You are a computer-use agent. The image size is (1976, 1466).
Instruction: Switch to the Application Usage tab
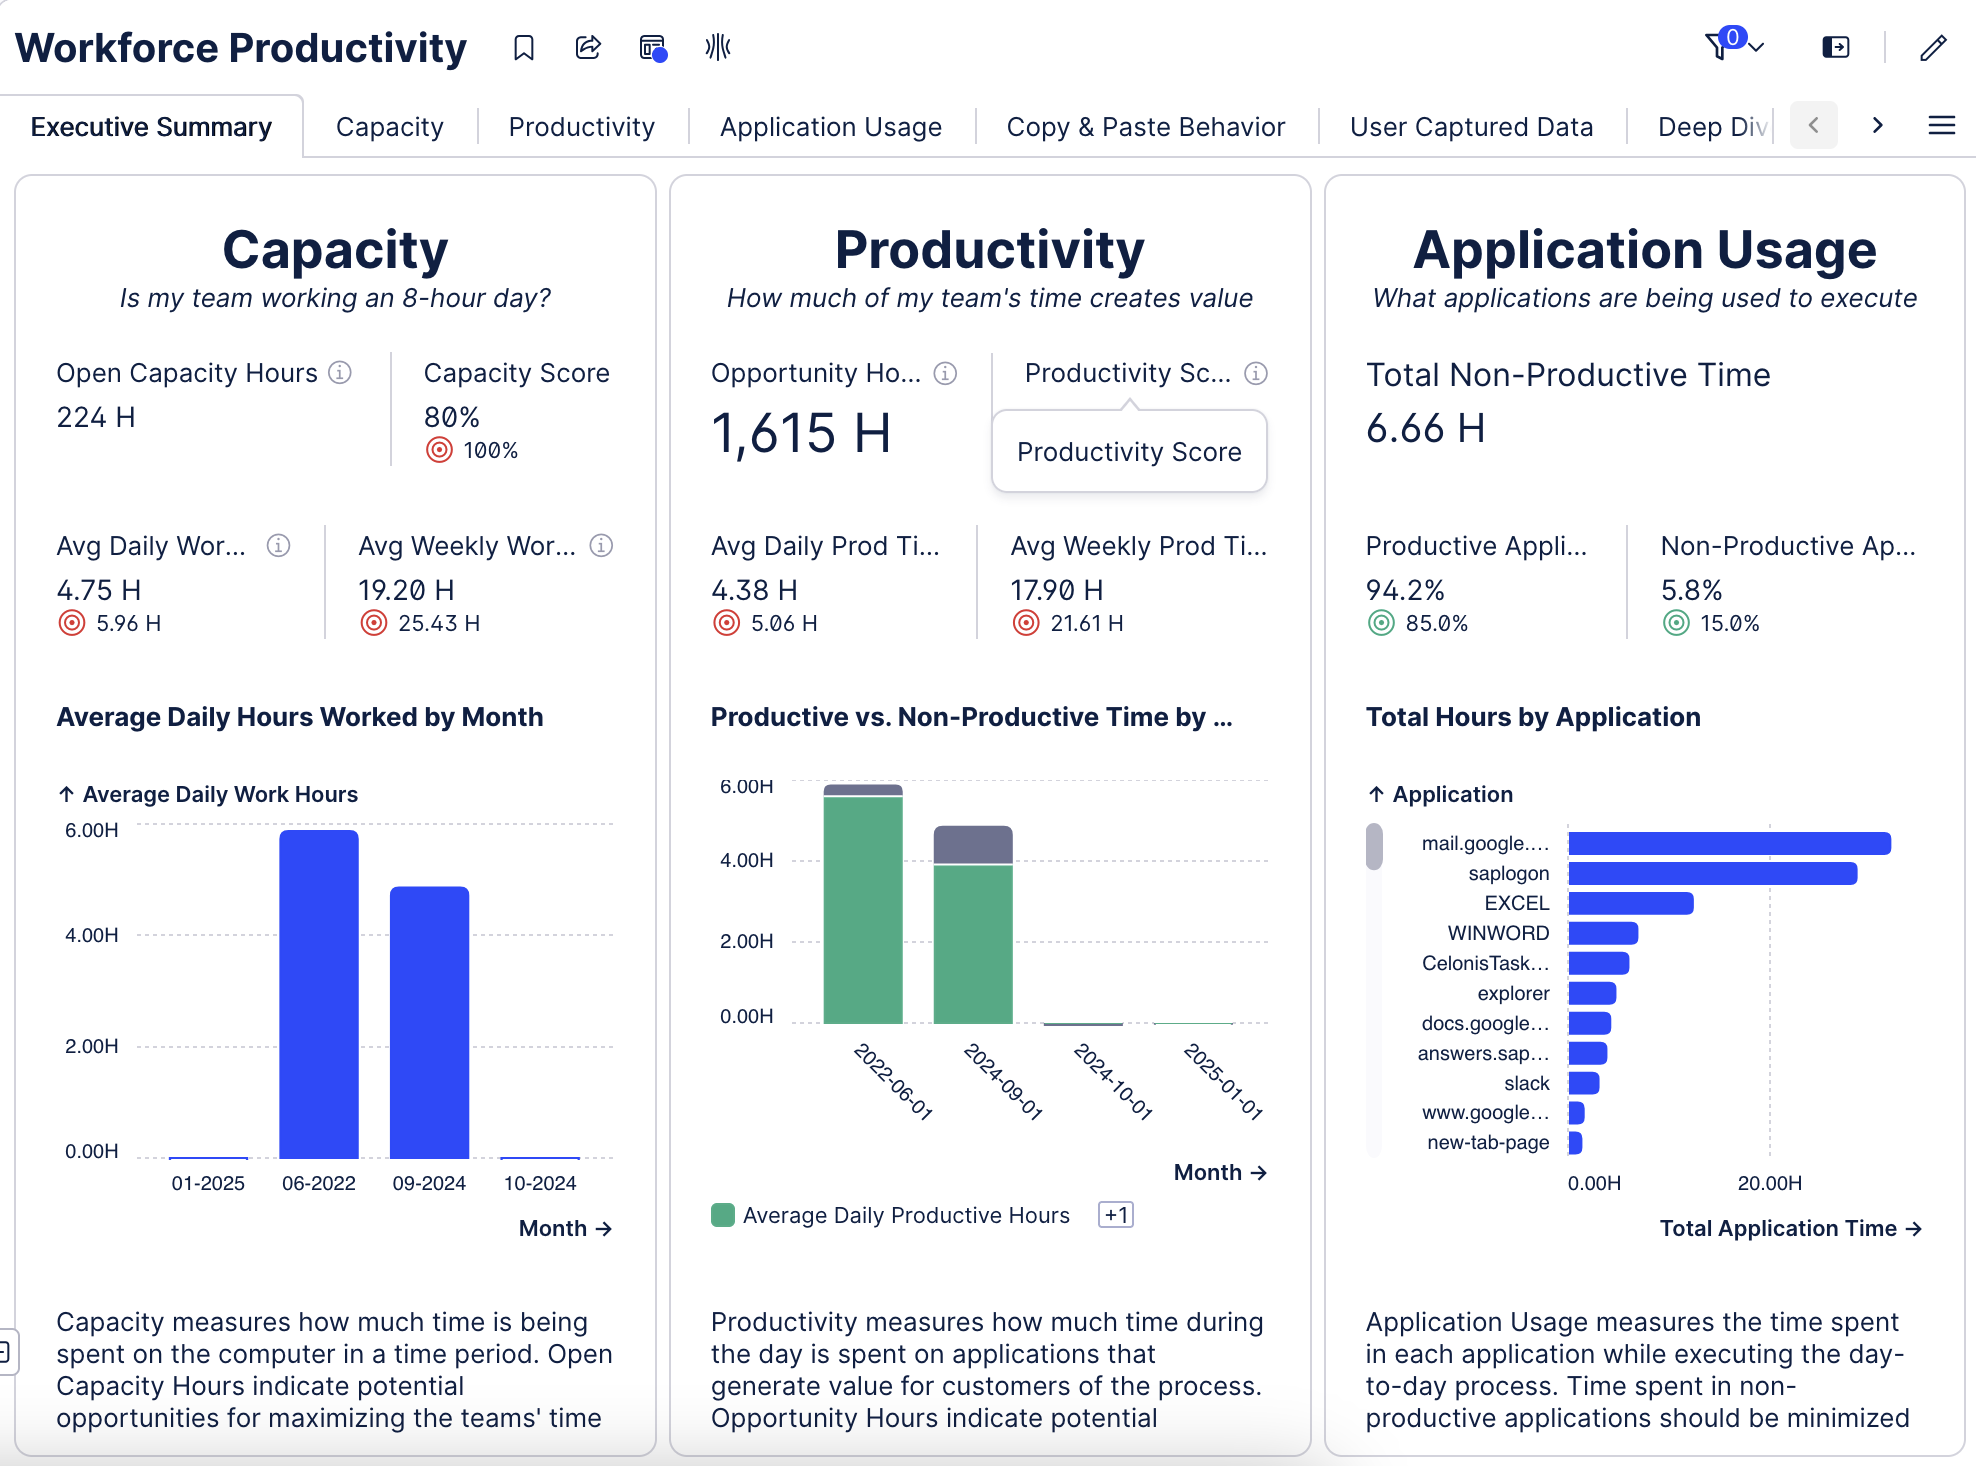(830, 127)
